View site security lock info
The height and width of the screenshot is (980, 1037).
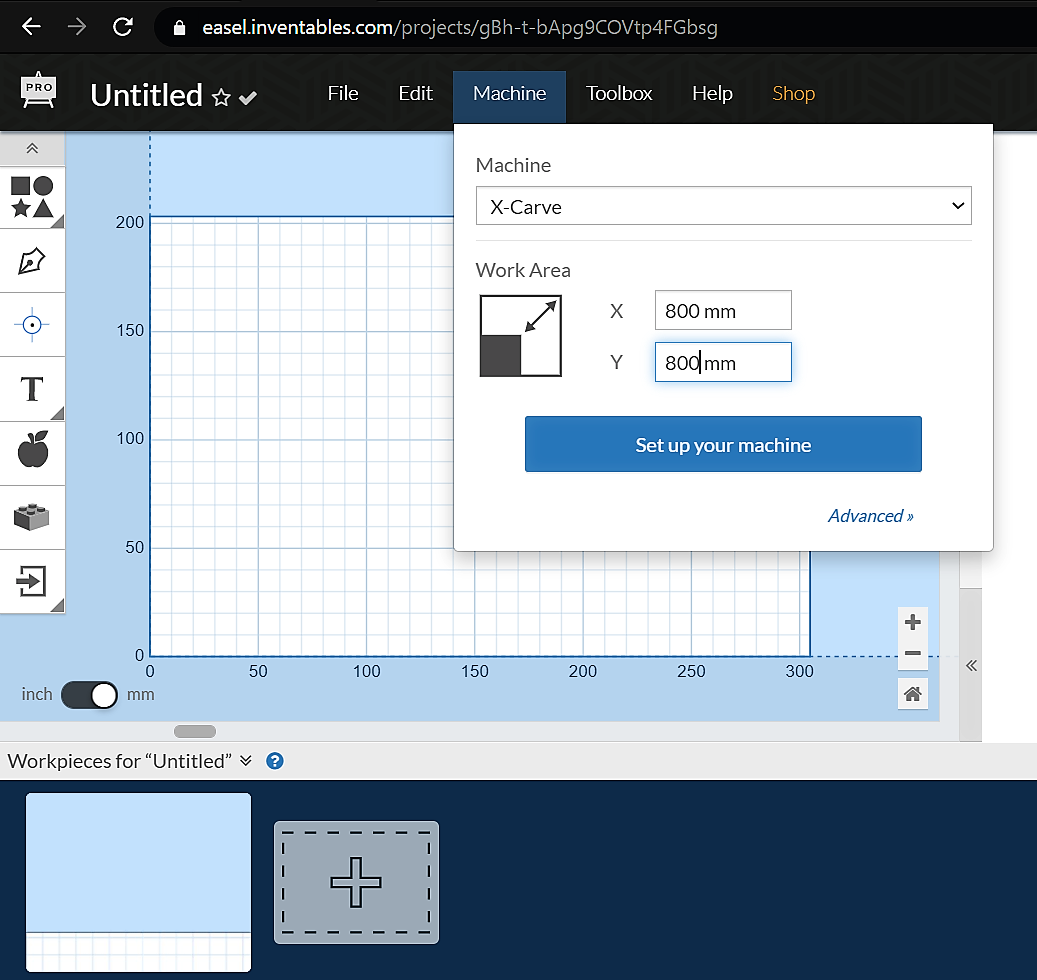[x=179, y=27]
